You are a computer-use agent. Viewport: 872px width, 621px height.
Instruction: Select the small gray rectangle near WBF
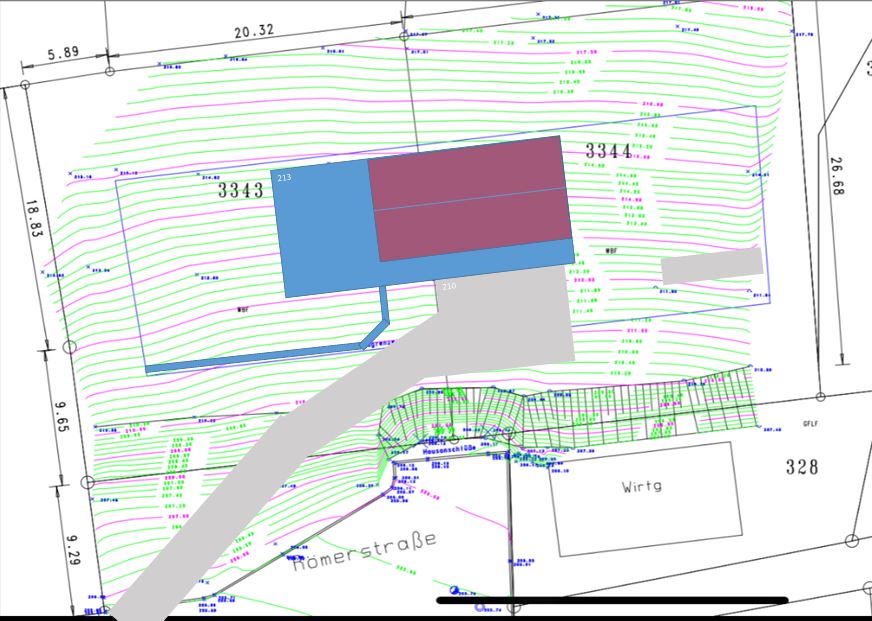coord(711,266)
